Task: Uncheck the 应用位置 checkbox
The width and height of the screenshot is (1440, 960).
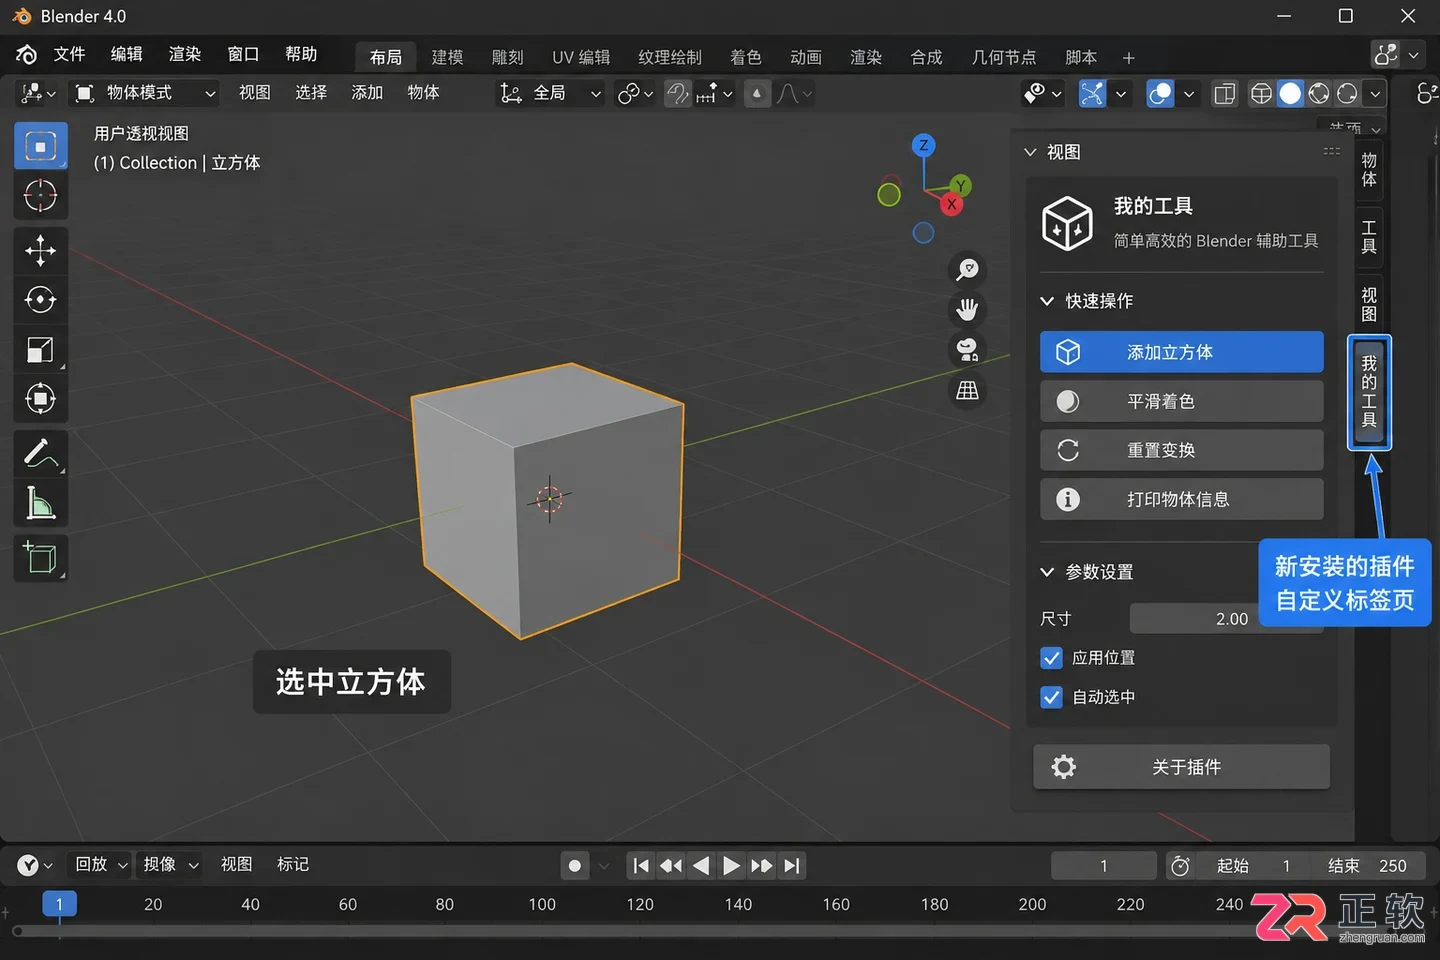Action: [1051, 658]
